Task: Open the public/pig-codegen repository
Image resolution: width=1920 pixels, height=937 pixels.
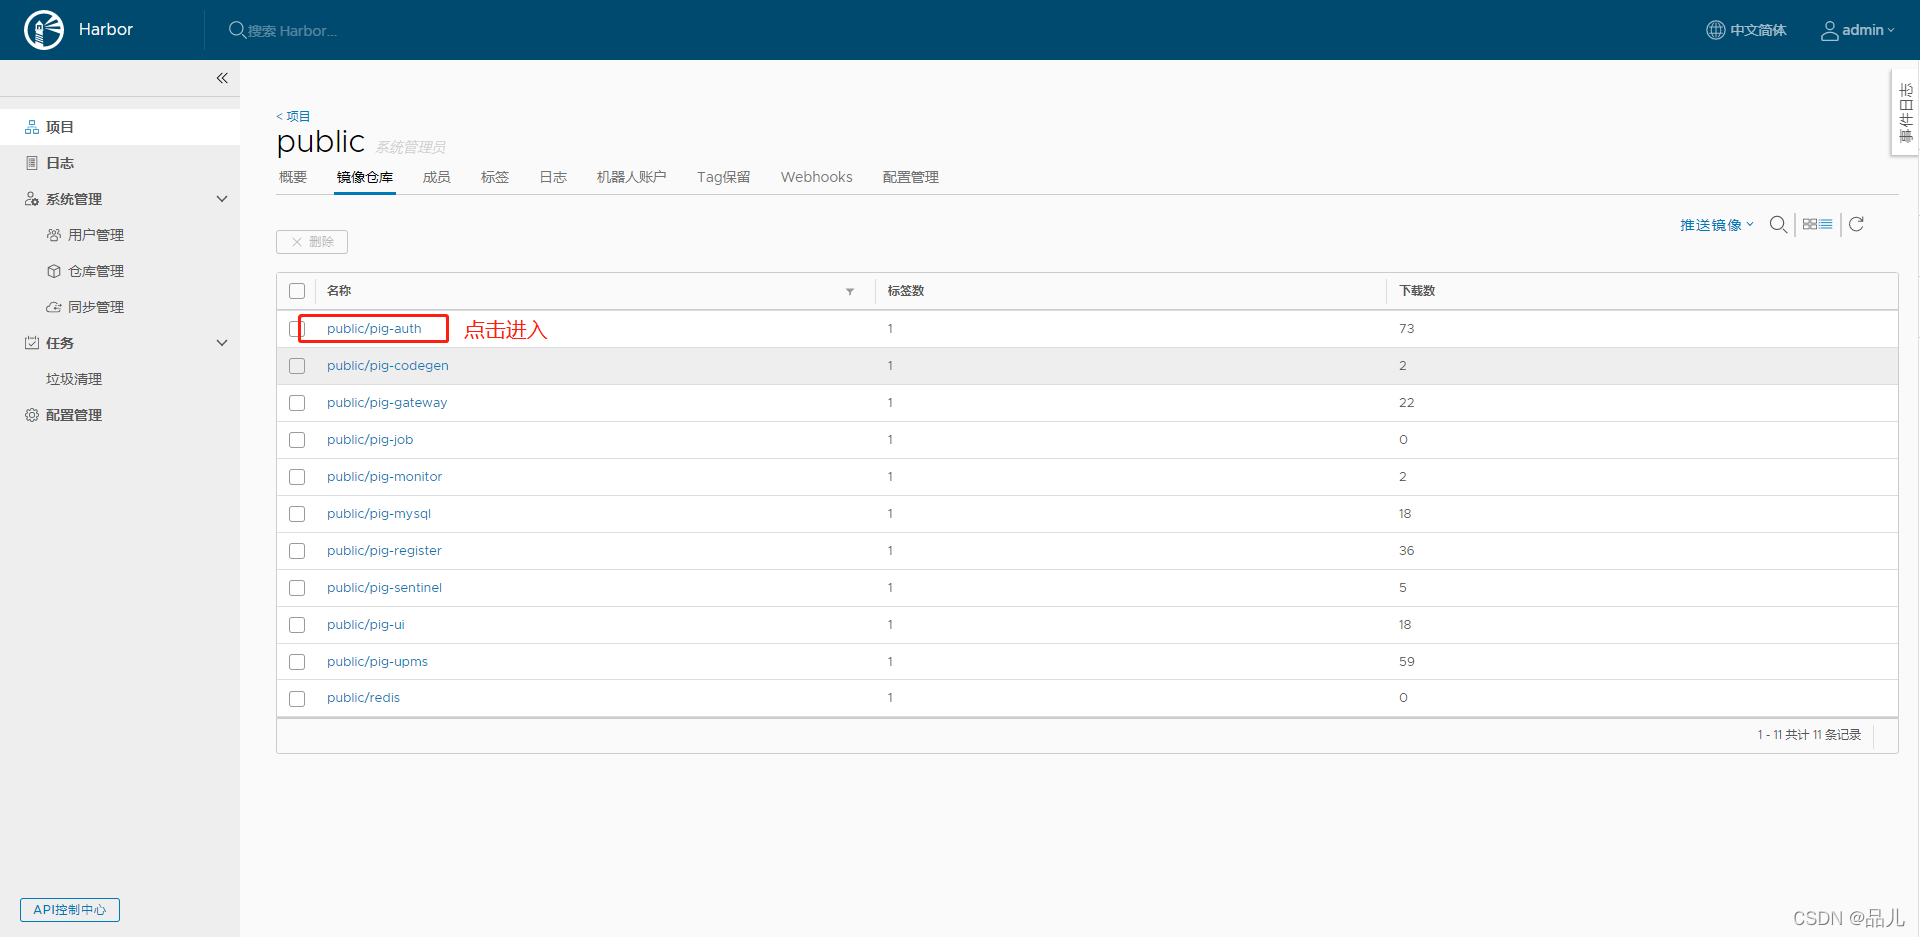Action: click(x=388, y=366)
